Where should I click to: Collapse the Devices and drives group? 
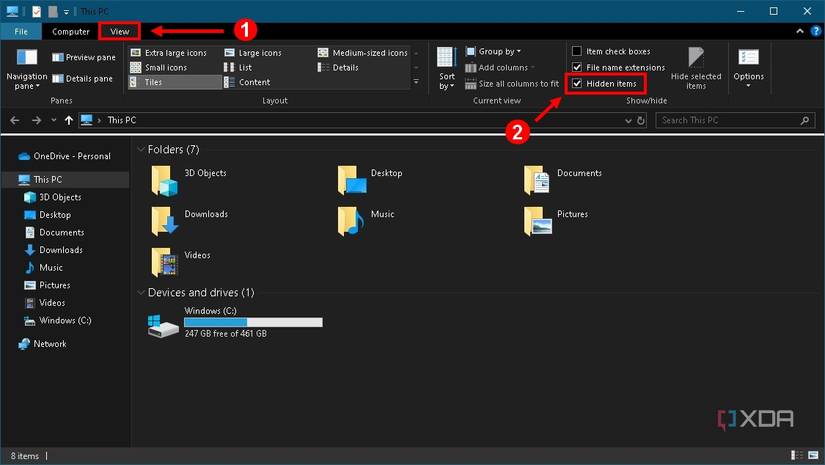(x=140, y=292)
